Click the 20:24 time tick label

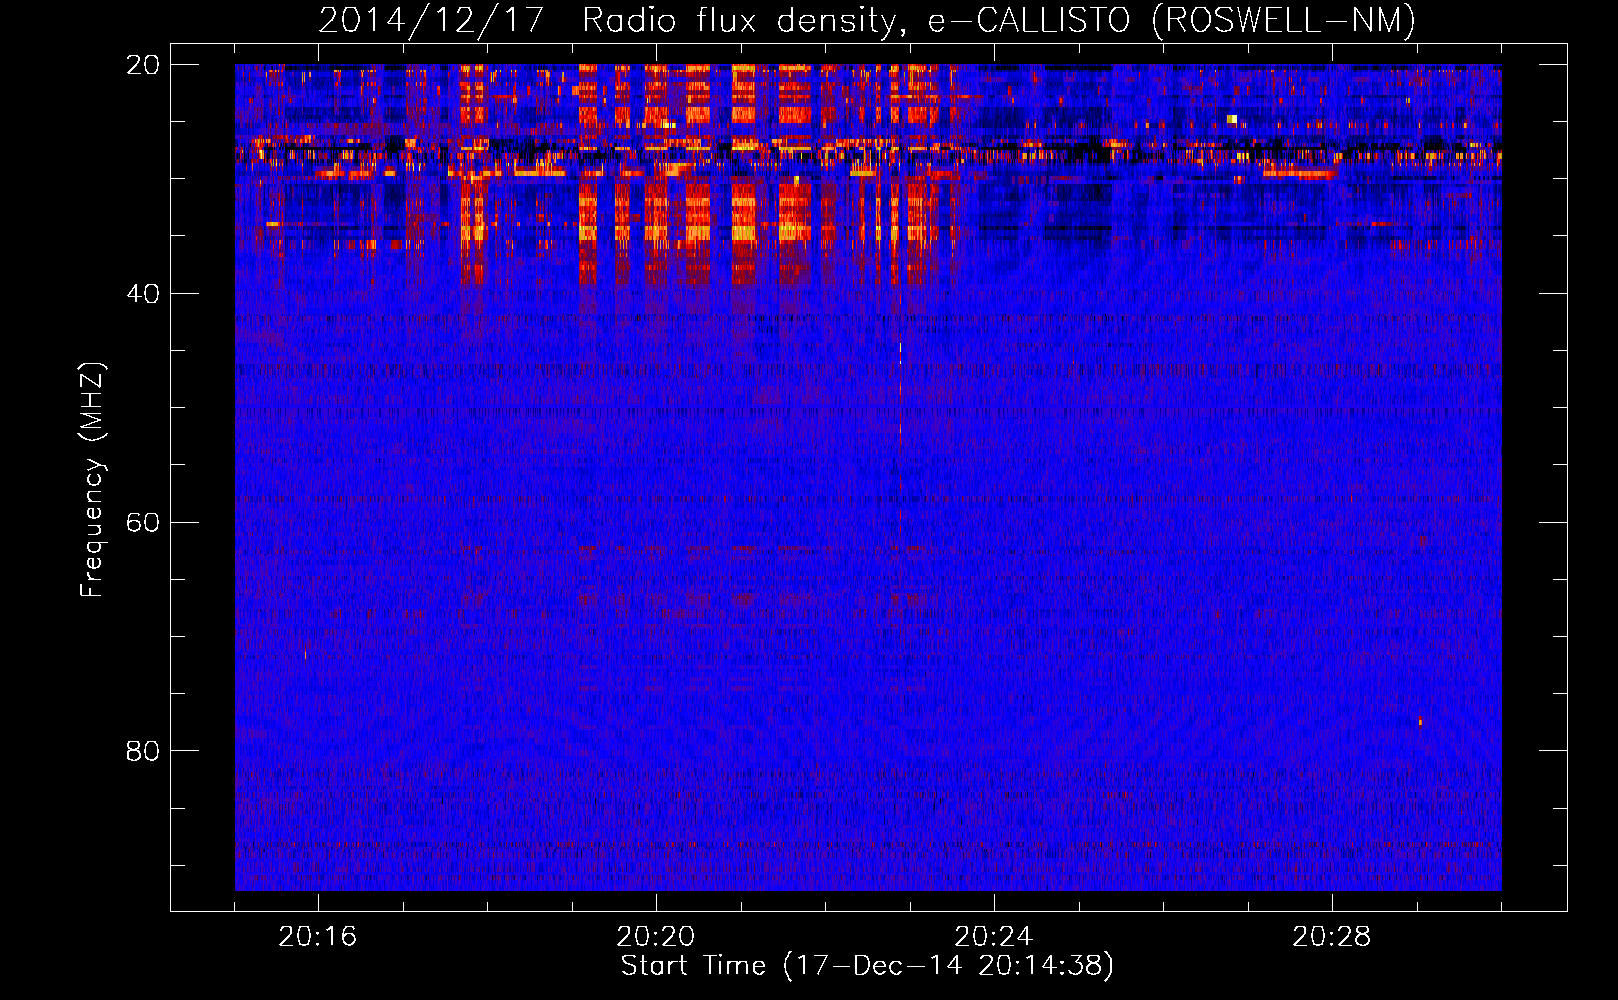point(994,937)
